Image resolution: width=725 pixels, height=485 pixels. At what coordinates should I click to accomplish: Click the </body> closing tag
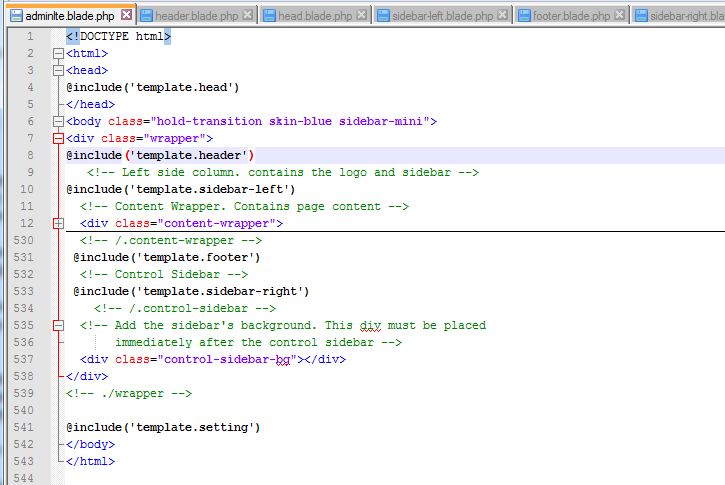point(90,445)
